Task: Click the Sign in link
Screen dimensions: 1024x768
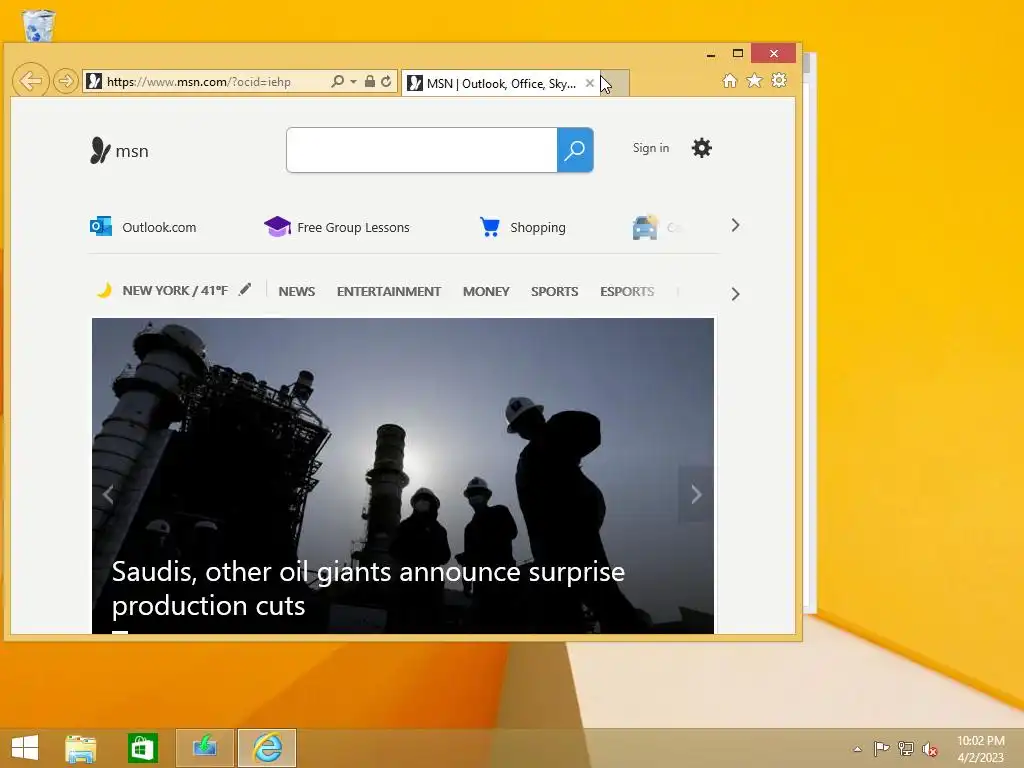Action: coord(651,148)
